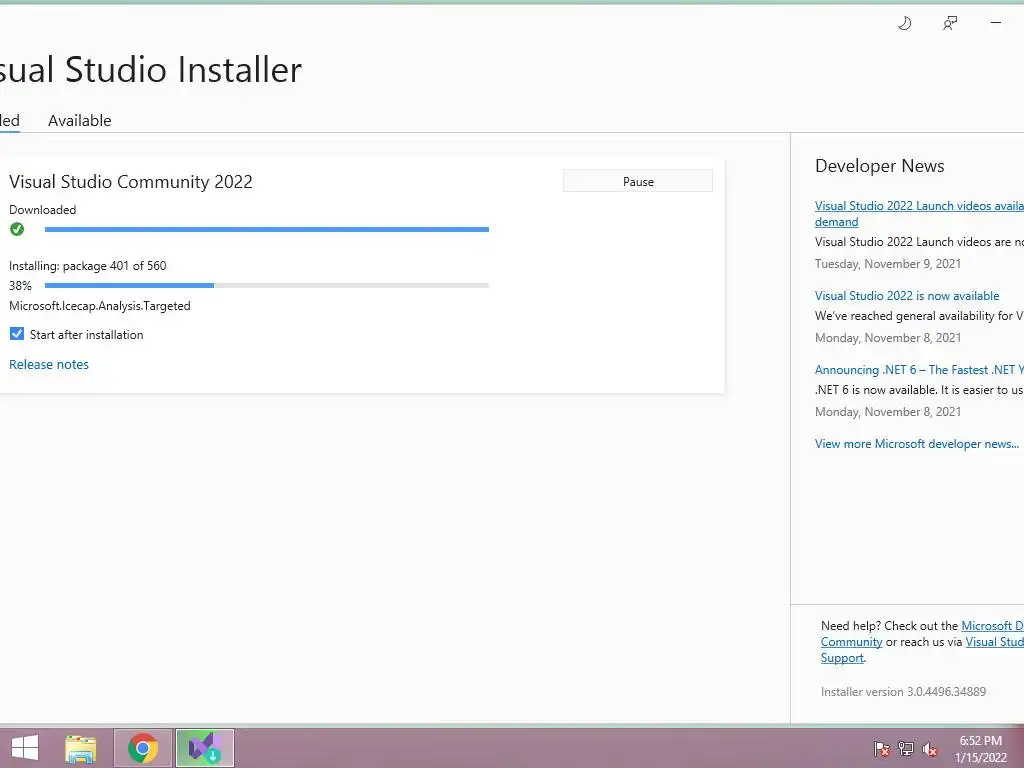Image resolution: width=1024 pixels, height=768 pixels.
Task: Click the Tuesday, November 9, 2021 date
Action: point(888,264)
